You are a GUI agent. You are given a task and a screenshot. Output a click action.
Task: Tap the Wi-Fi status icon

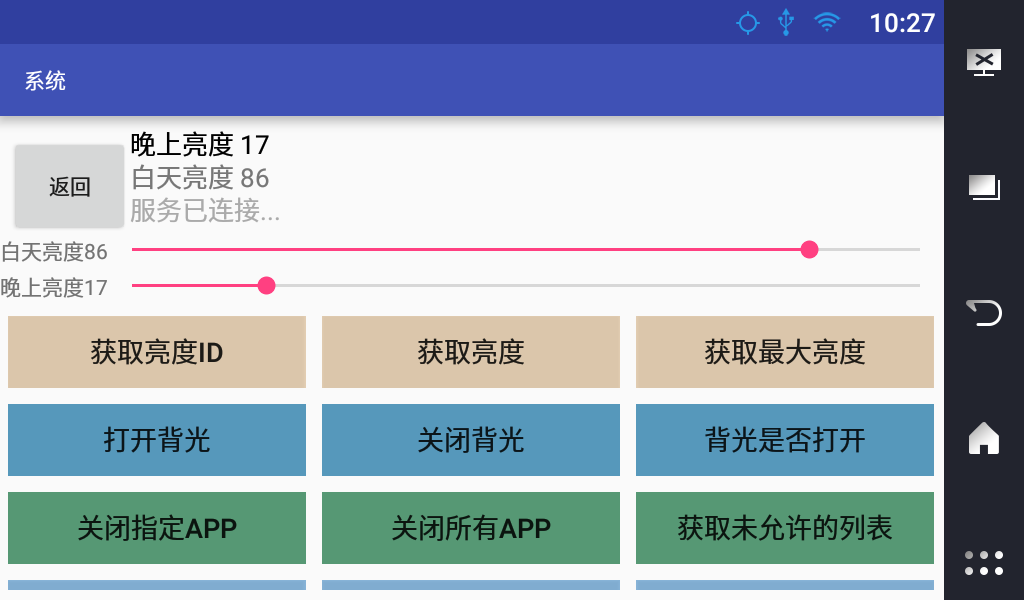pos(827,22)
